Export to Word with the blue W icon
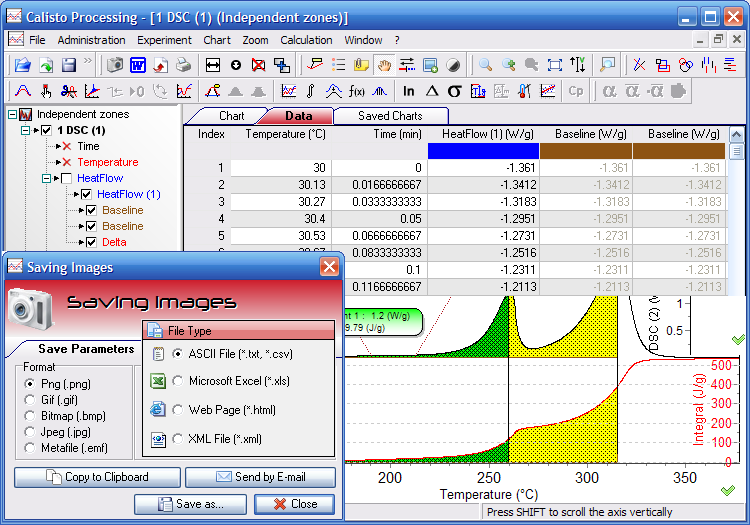Viewport: 750px width, 525px height. [138, 65]
